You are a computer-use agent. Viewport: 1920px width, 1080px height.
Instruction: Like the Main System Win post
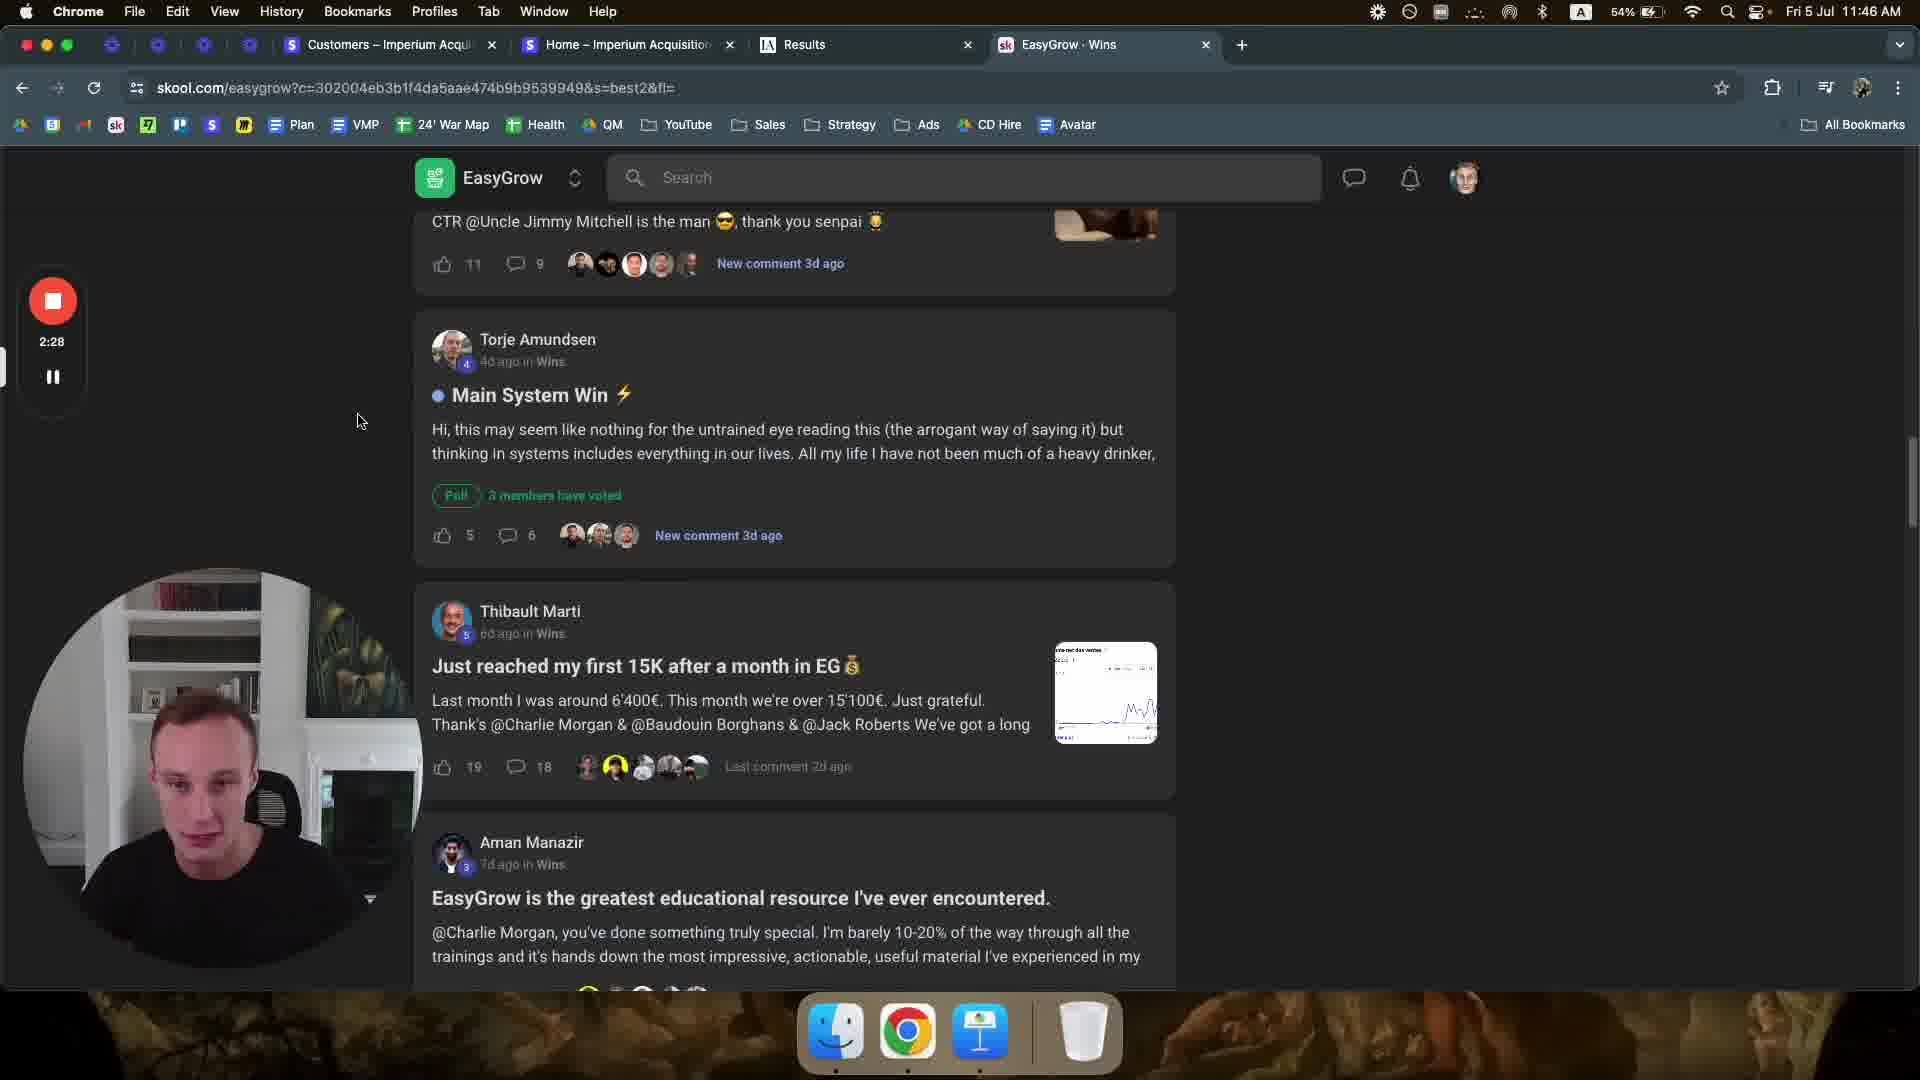coord(442,536)
